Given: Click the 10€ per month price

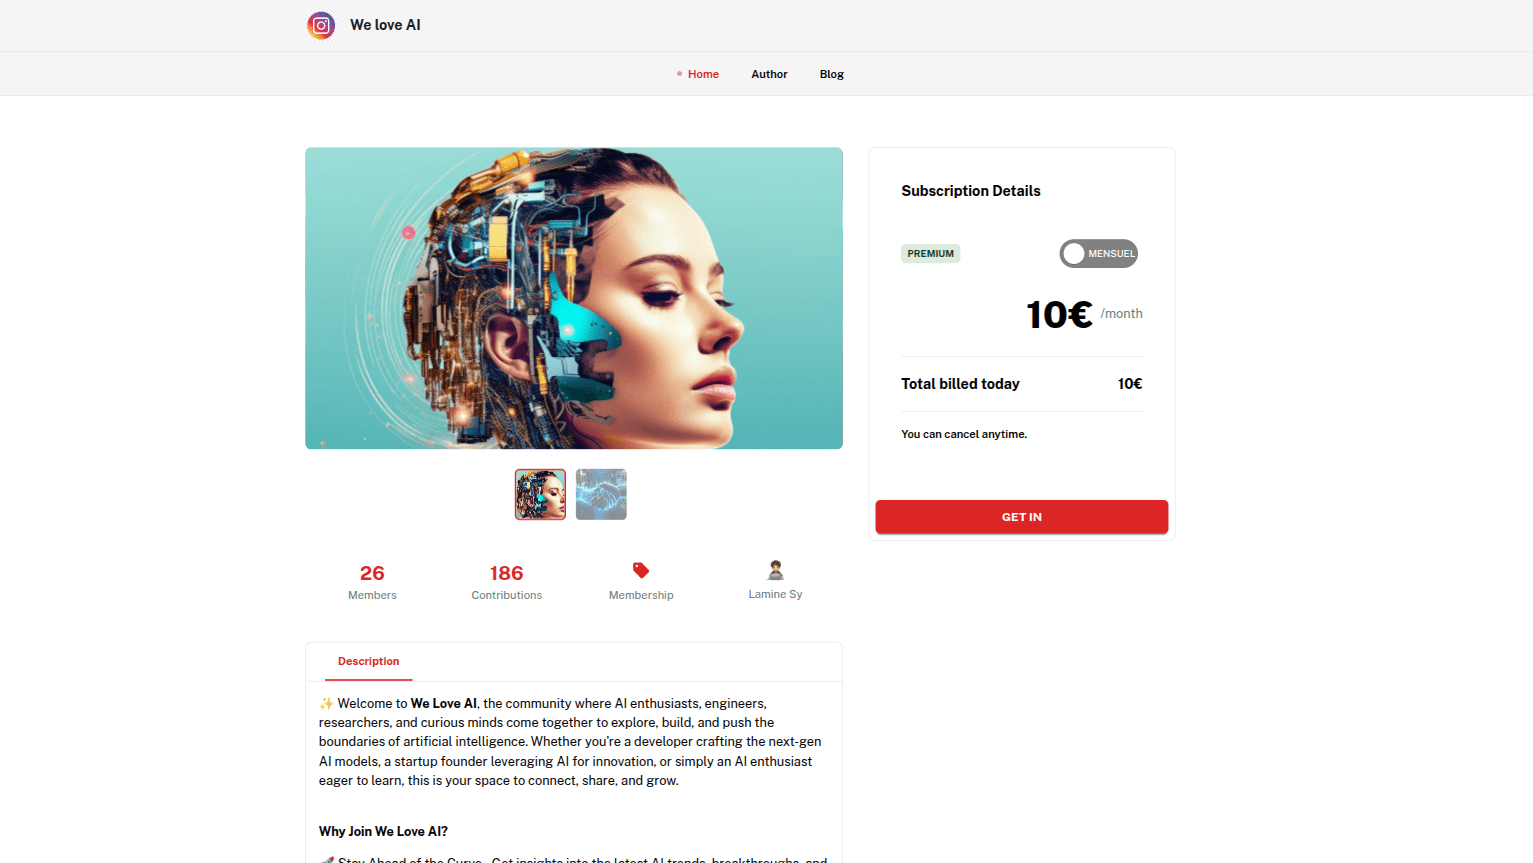Looking at the screenshot, I should [1084, 315].
